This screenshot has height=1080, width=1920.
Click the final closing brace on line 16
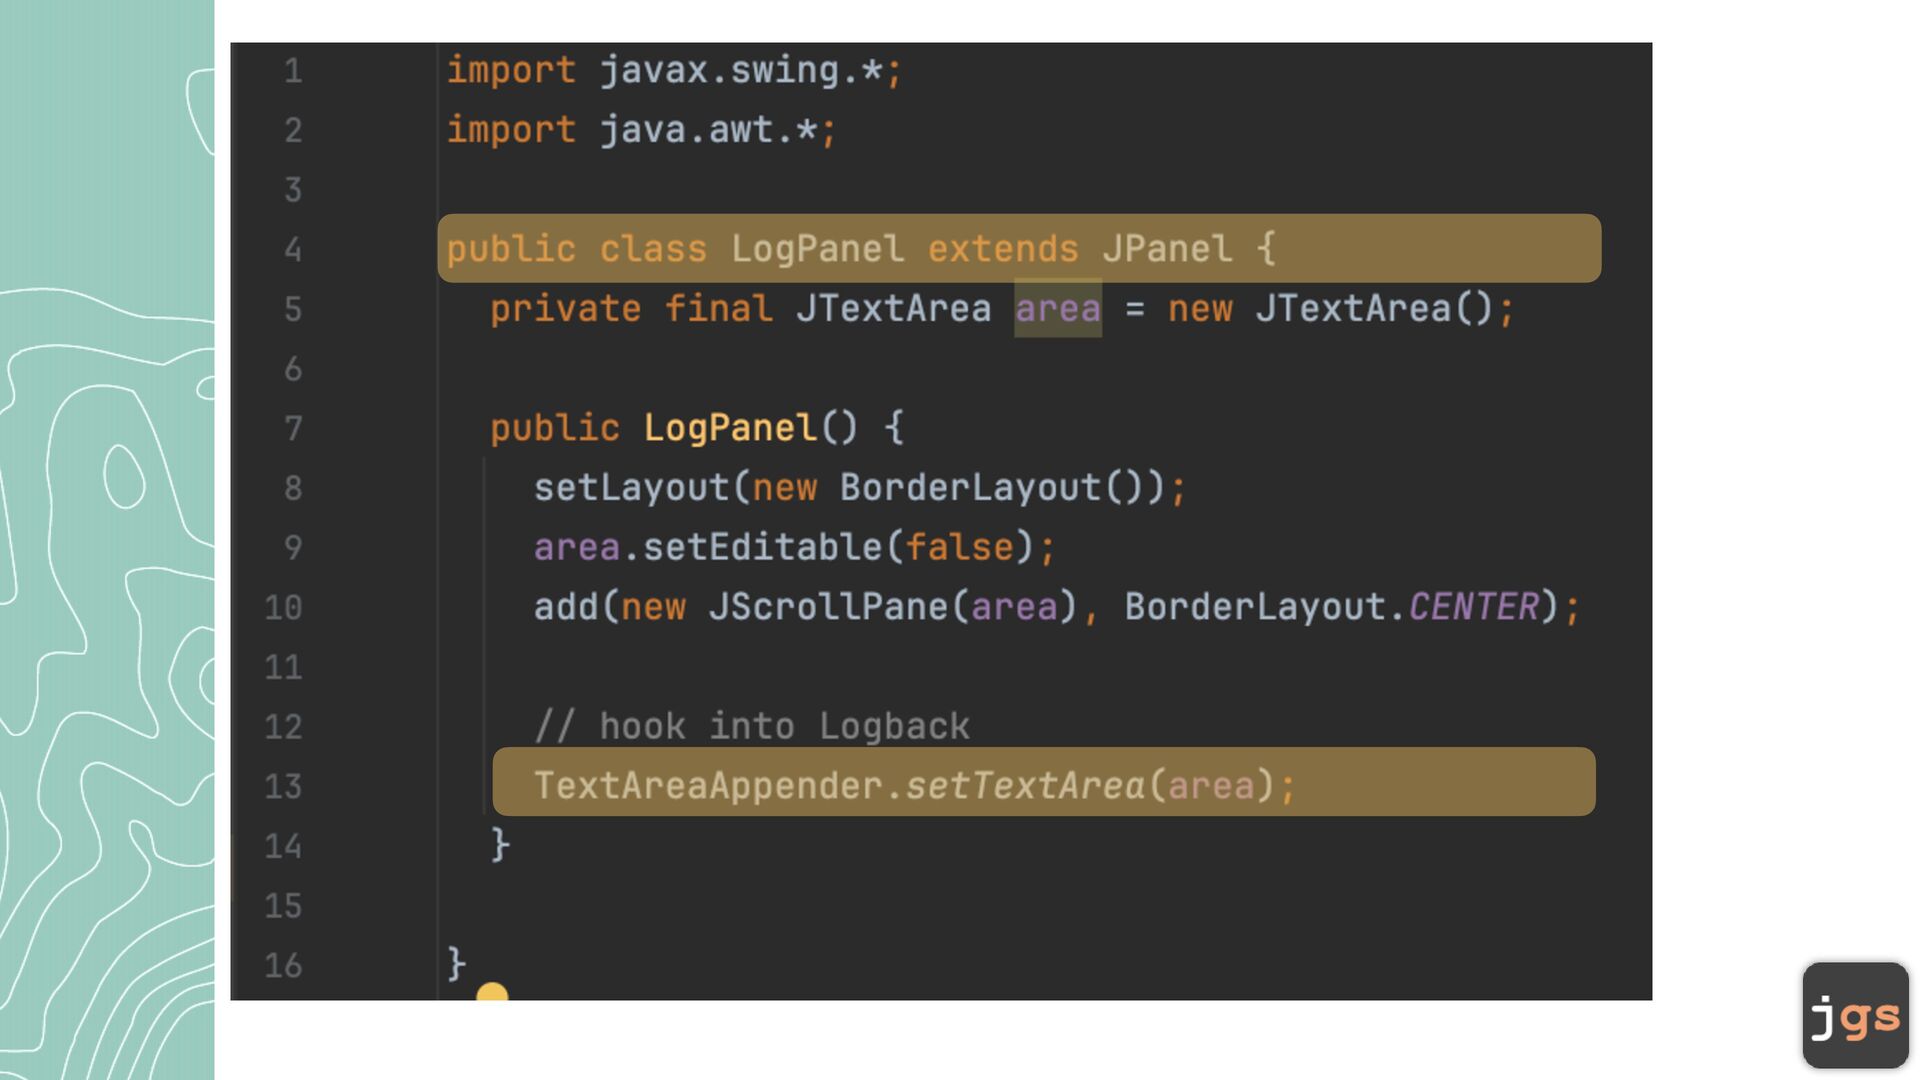click(x=456, y=964)
